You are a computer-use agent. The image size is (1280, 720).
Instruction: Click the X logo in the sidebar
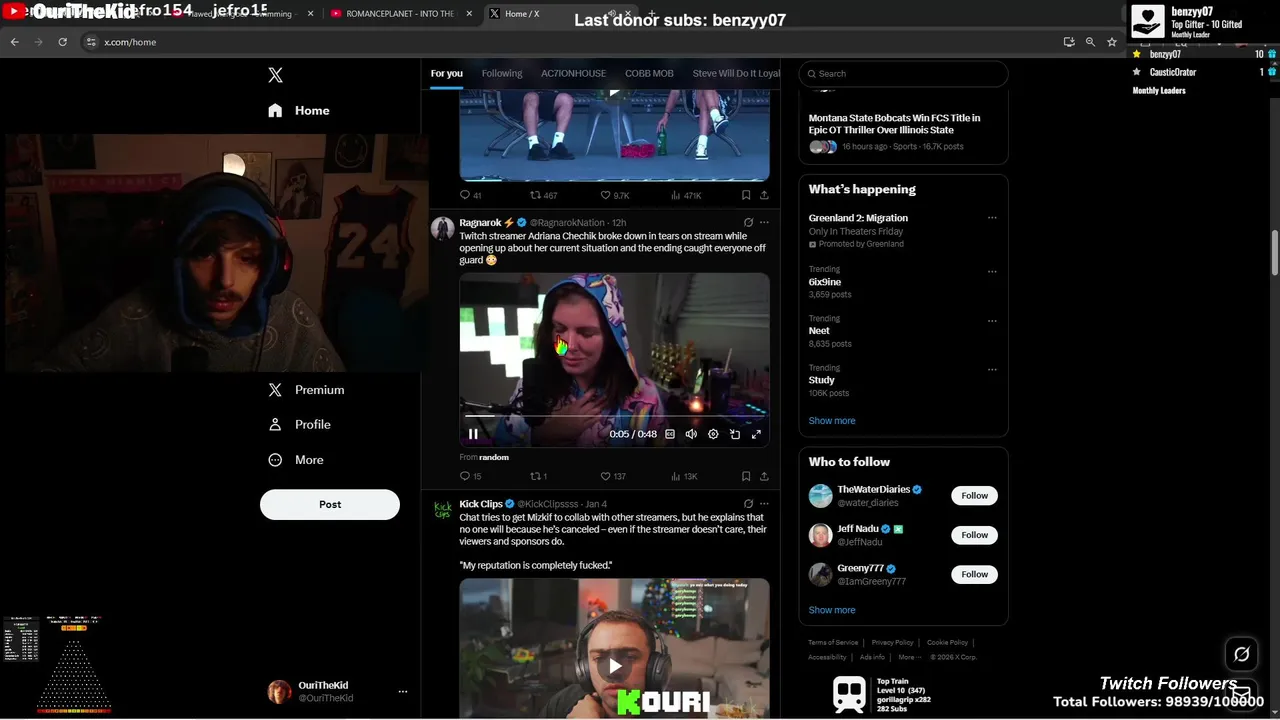pyautogui.click(x=275, y=75)
